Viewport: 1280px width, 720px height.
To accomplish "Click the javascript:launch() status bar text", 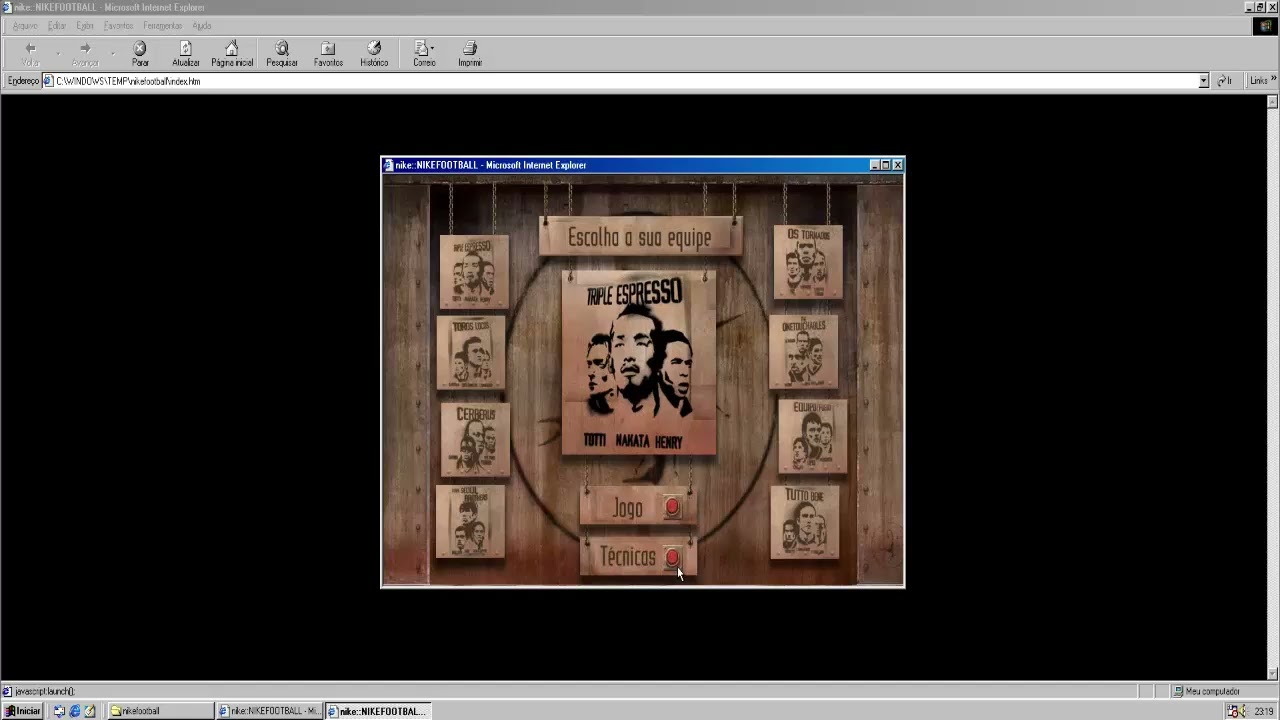I will point(45,691).
